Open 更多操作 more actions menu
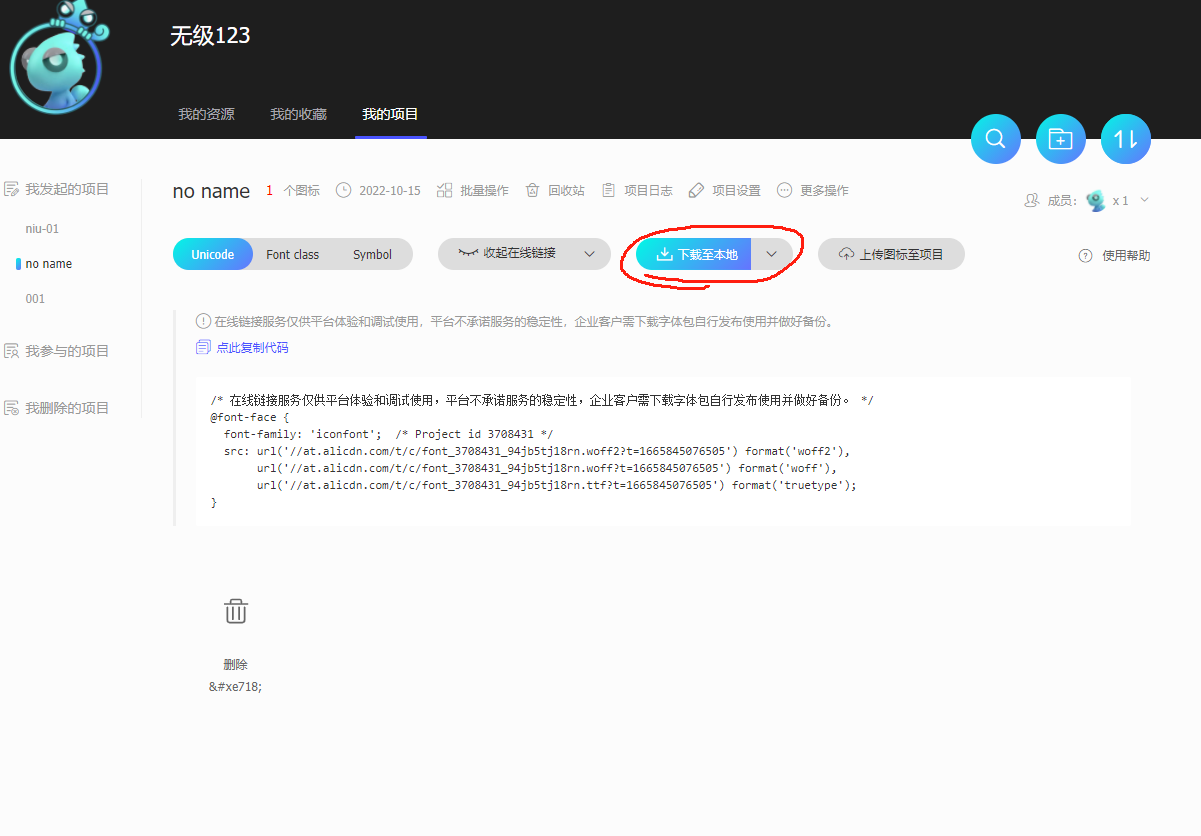 [x=813, y=190]
